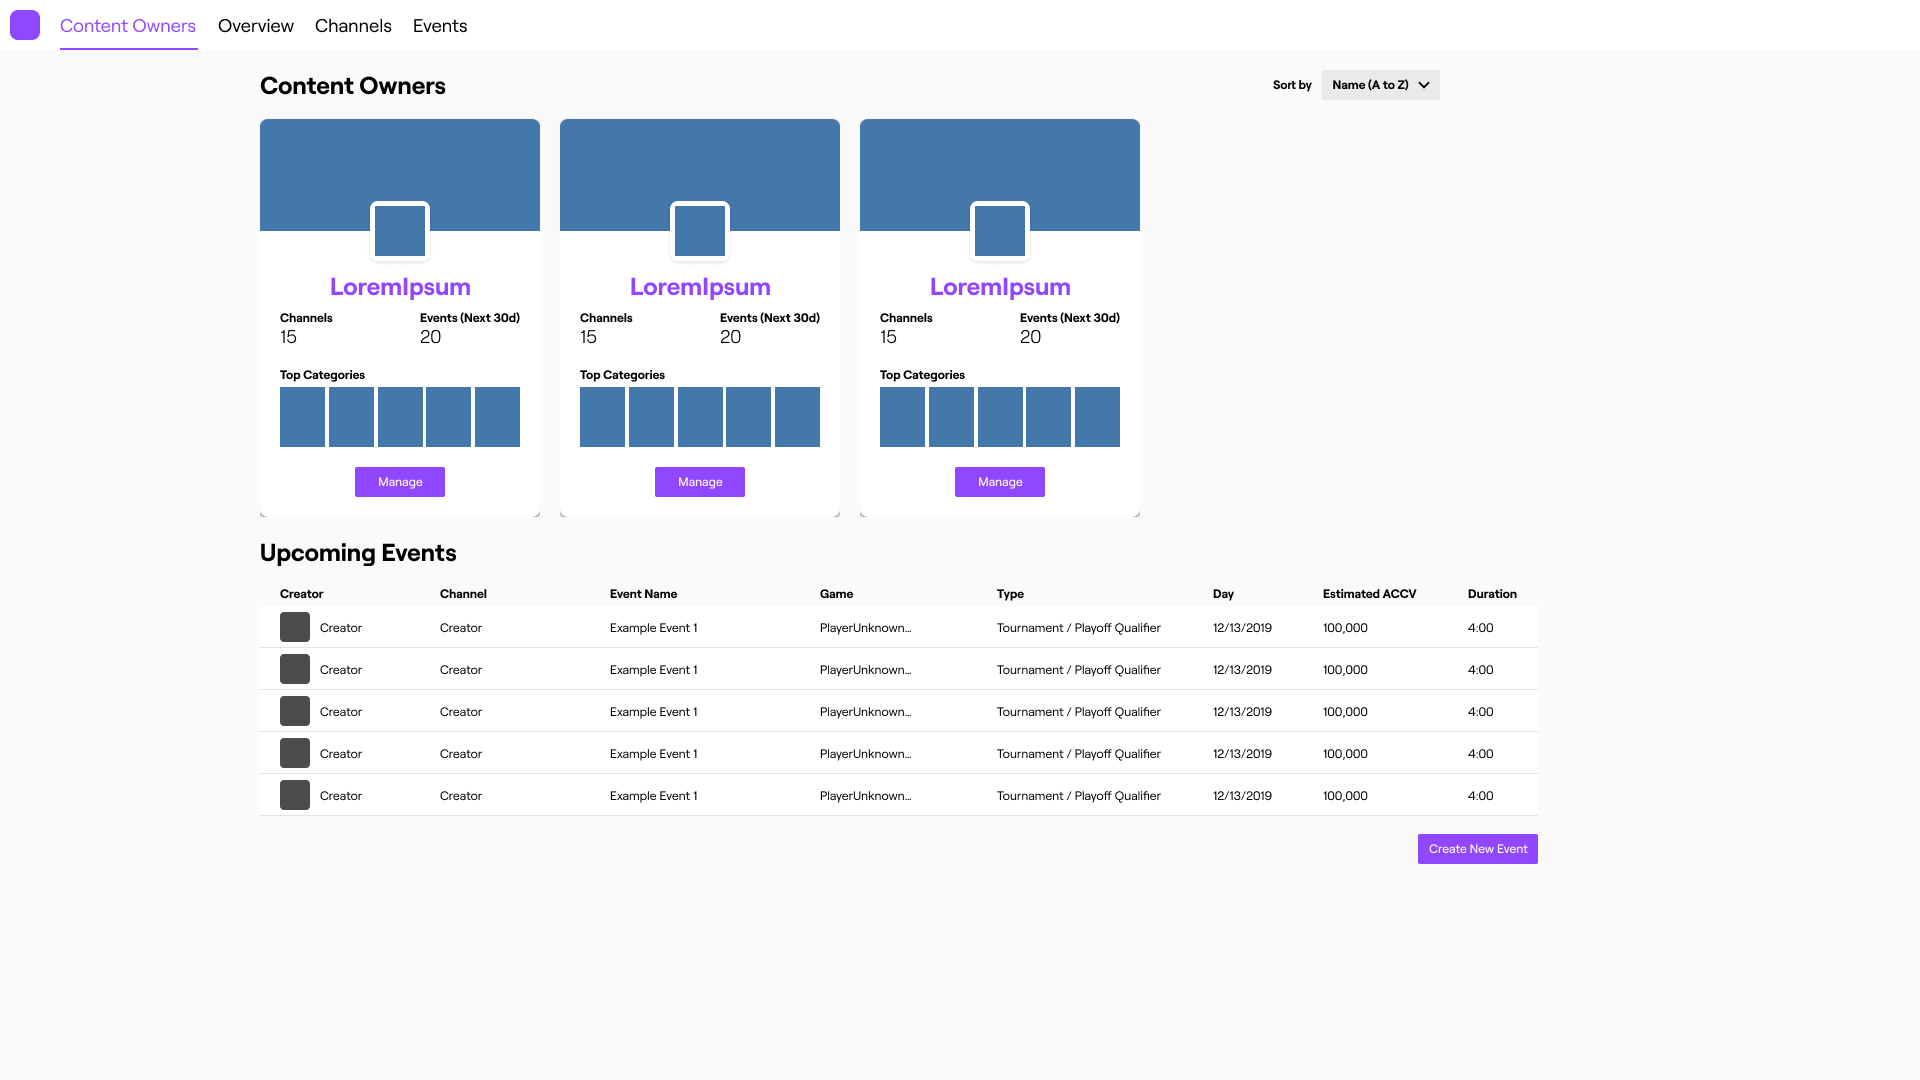Viewport: 1920px width, 1080px height.
Task: Select the first content owner's avatar image
Action: [399, 231]
